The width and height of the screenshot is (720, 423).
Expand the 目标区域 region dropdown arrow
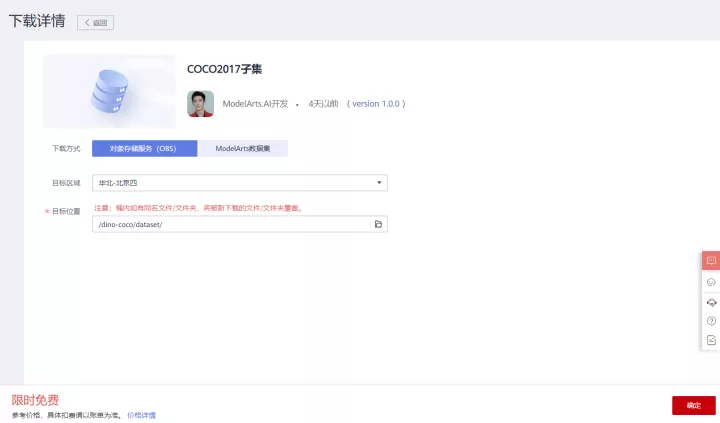click(x=379, y=183)
